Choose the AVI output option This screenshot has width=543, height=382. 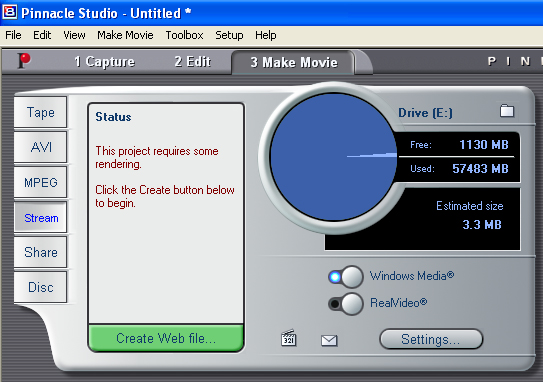(41, 147)
